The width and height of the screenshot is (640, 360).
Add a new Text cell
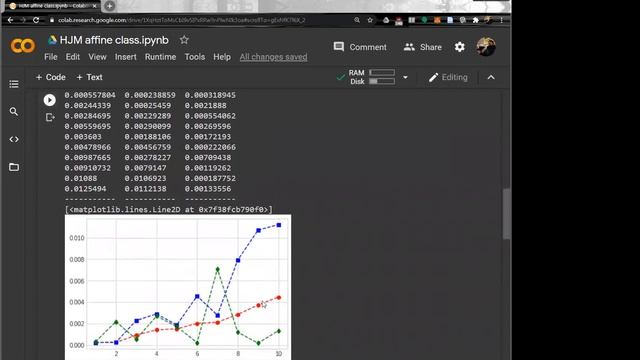tap(89, 77)
